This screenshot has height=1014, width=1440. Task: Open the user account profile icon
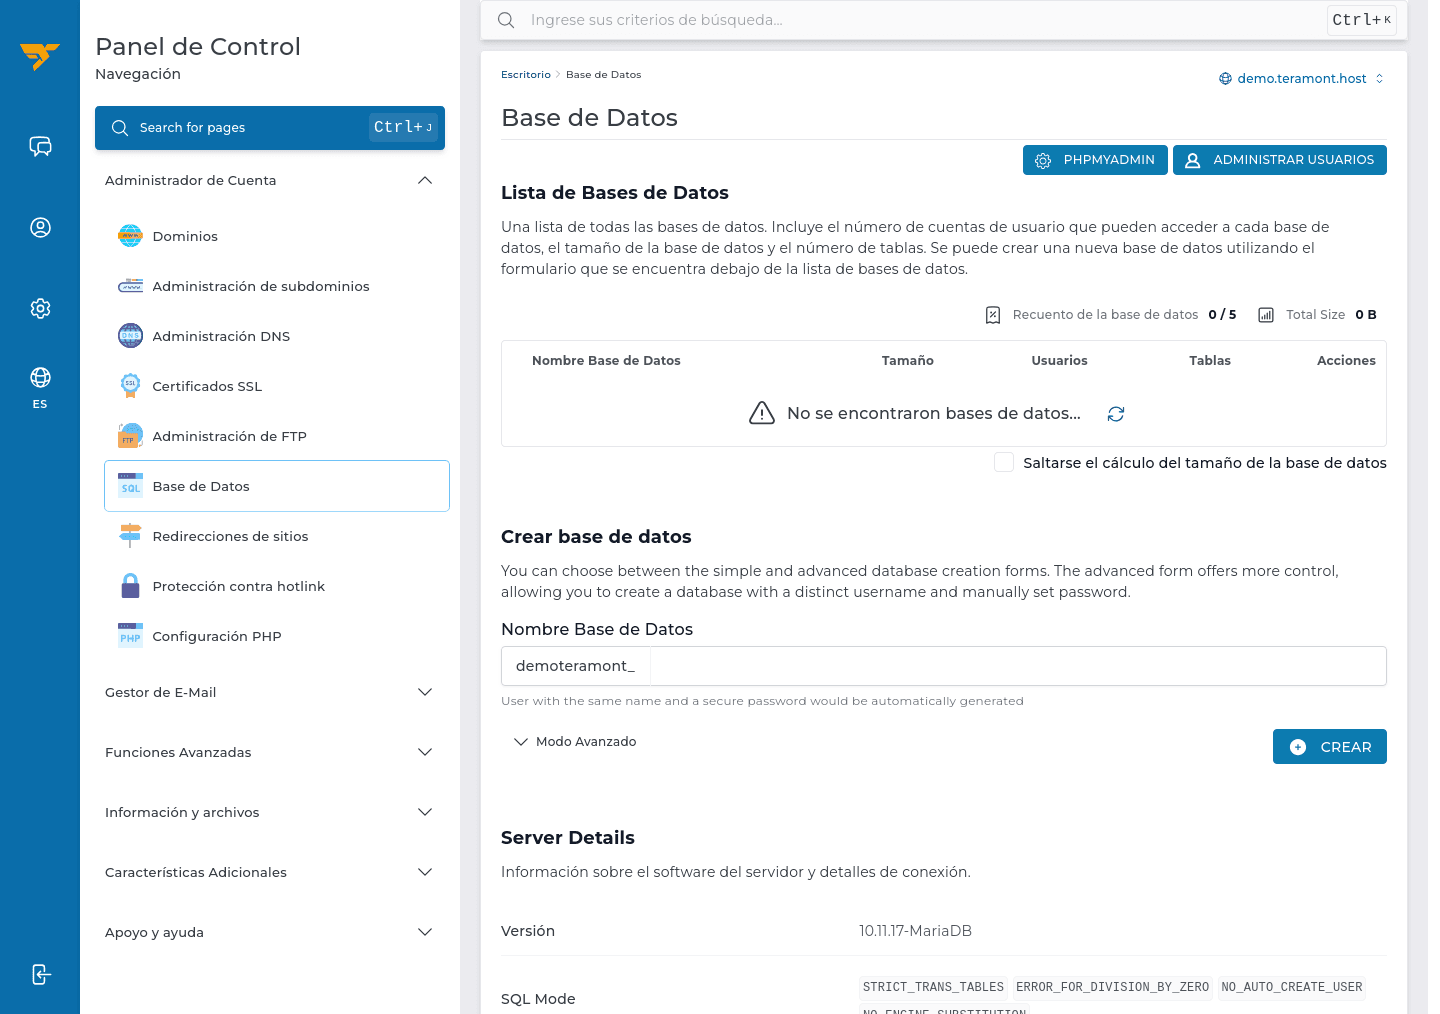(x=40, y=228)
